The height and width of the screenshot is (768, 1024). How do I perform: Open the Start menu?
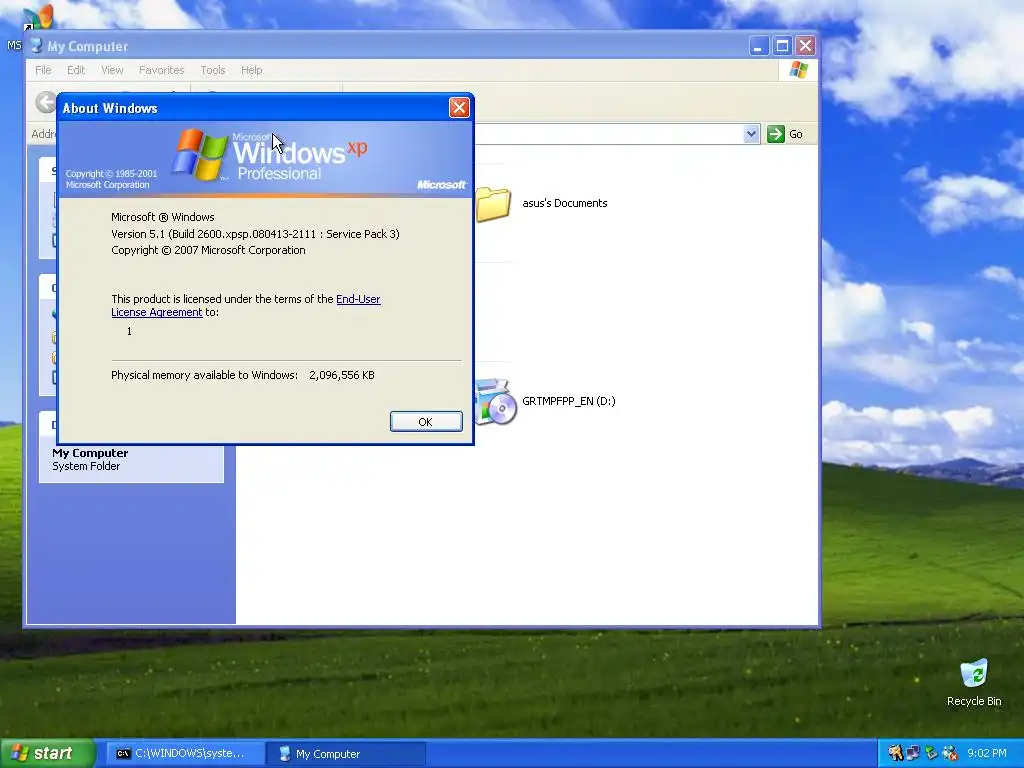tap(47, 754)
